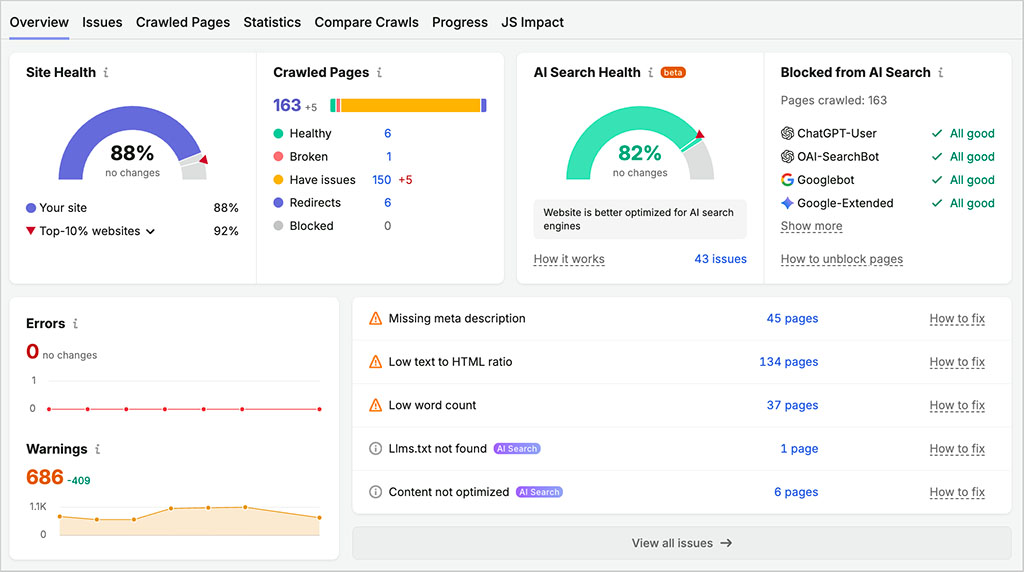Click the AI Search tag on Llms.txt row
1024x572 pixels.
[x=517, y=449]
